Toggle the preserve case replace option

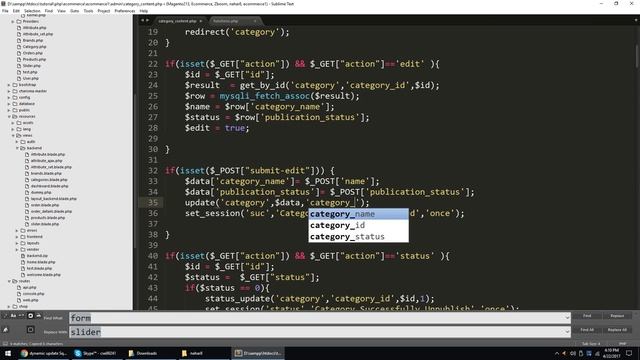[5, 330]
